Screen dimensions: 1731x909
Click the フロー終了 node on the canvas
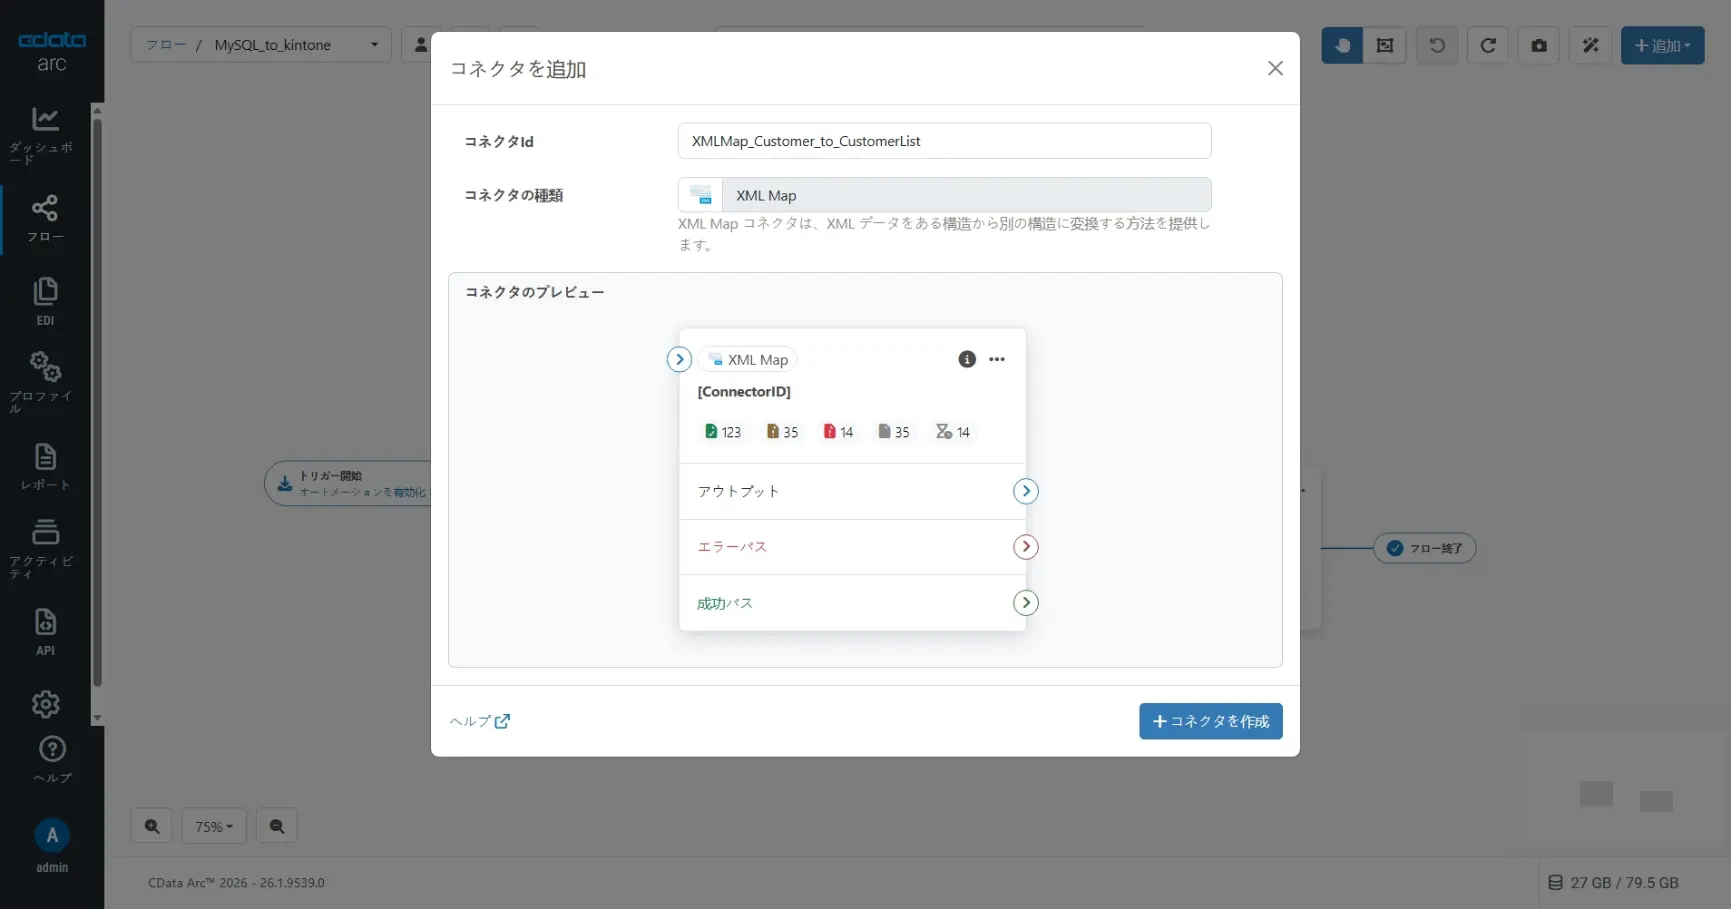point(1425,548)
